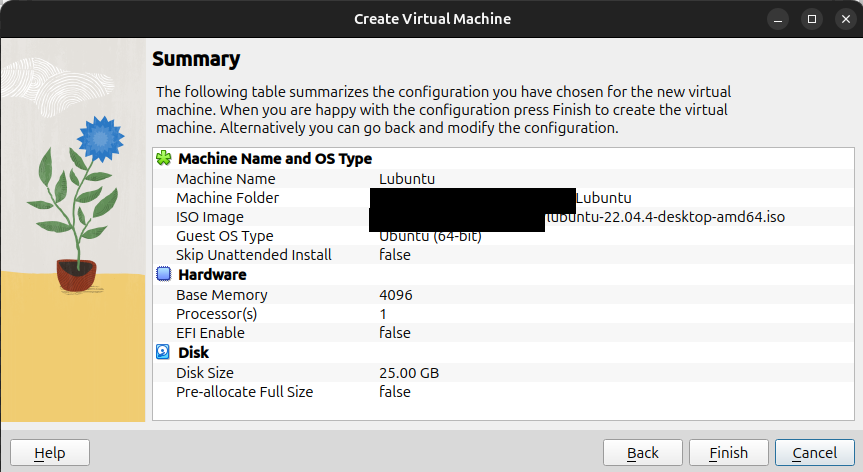Go Back to the previous step
The image size is (863, 472).
pos(642,453)
